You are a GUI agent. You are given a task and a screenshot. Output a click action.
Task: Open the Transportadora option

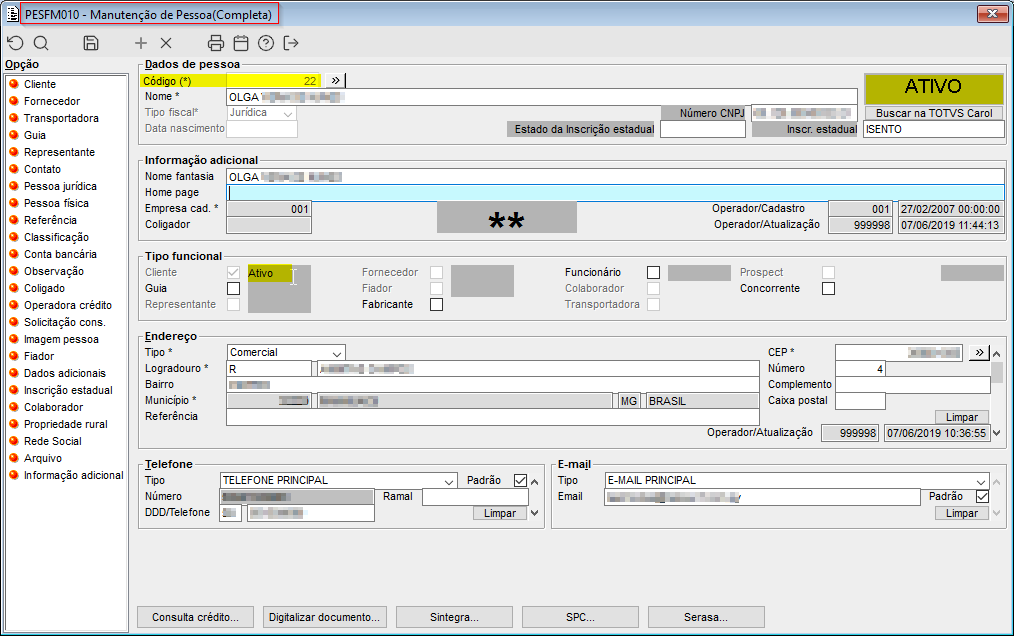[61, 118]
